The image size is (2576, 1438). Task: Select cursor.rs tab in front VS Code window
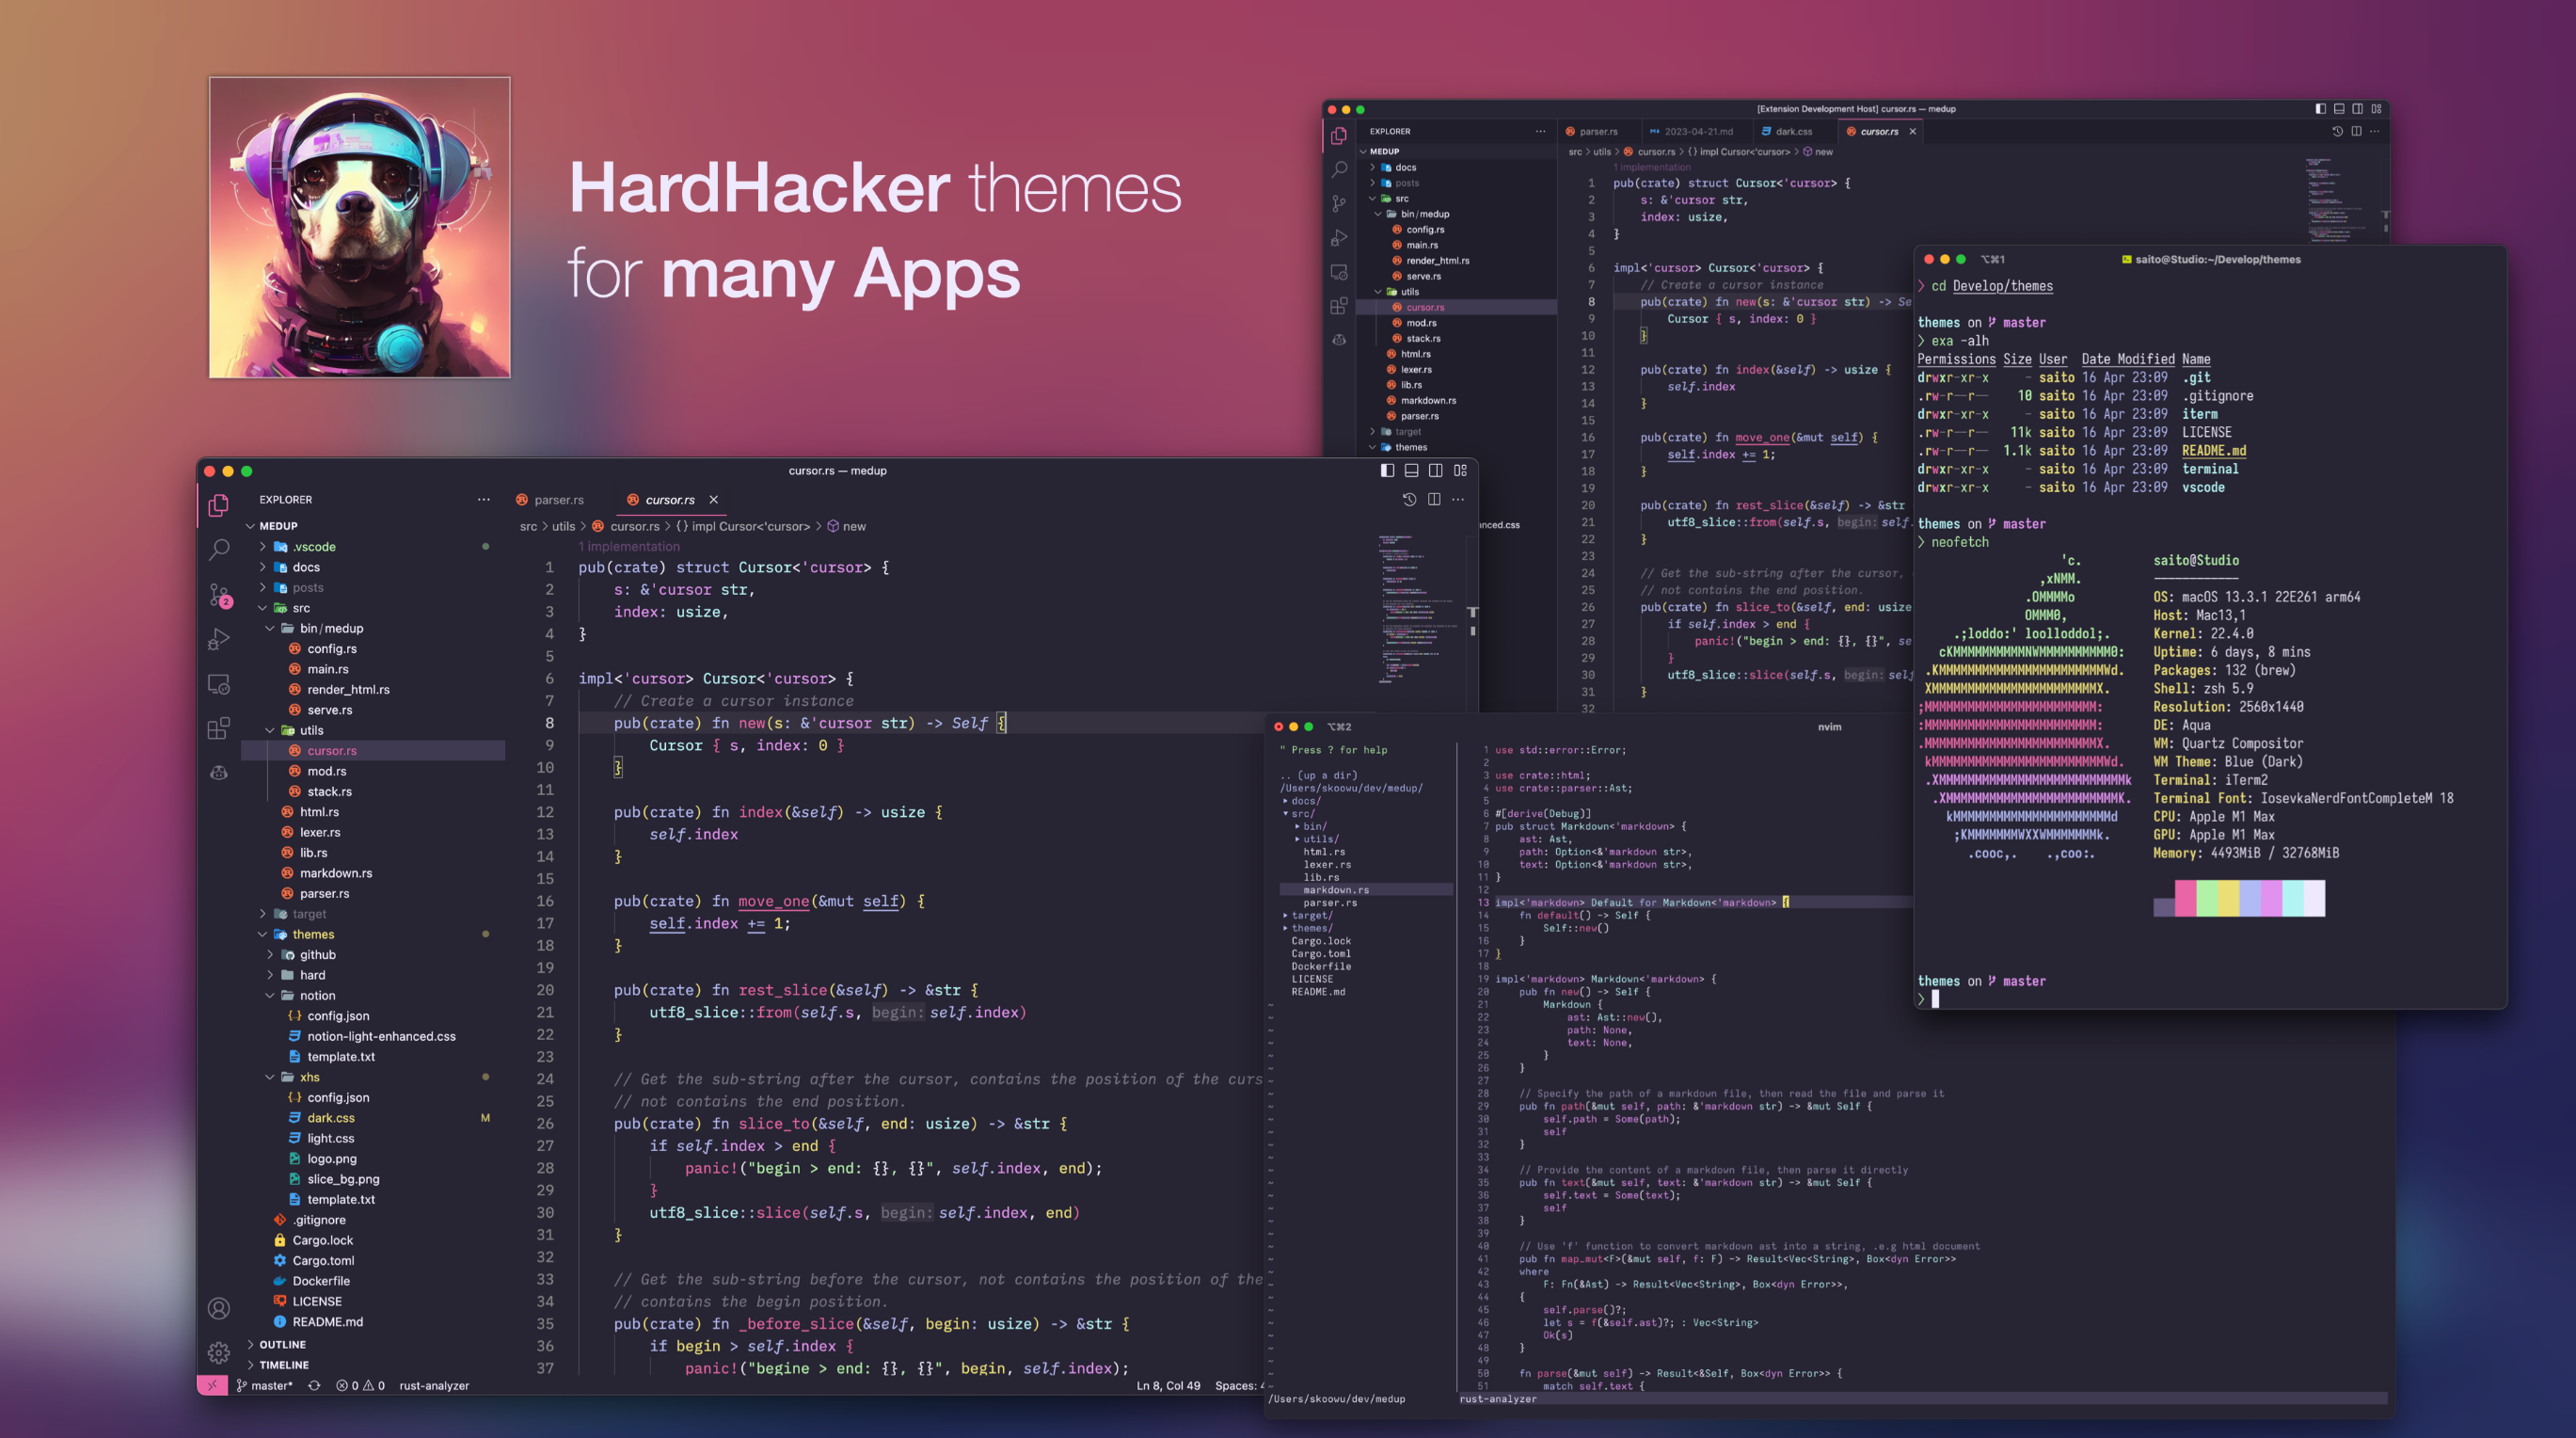[x=670, y=499]
